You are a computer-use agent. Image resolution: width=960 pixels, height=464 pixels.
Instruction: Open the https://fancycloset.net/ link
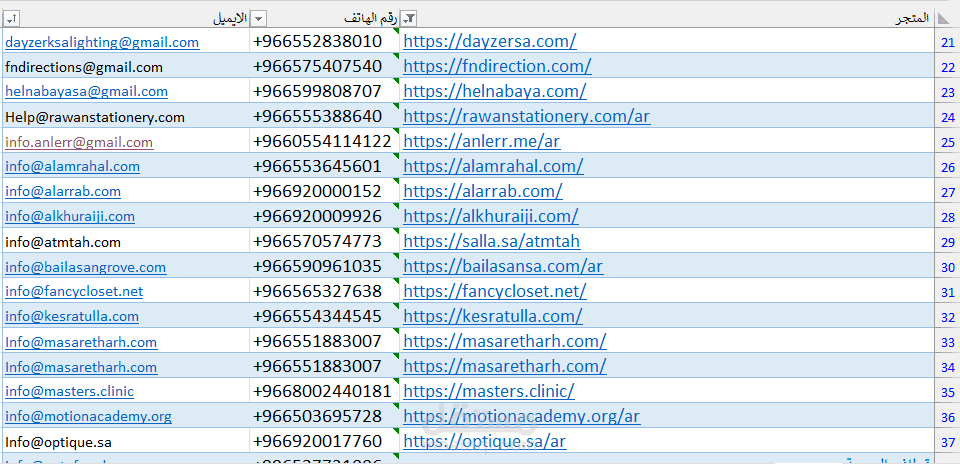pyautogui.click(x=495, y=291)
